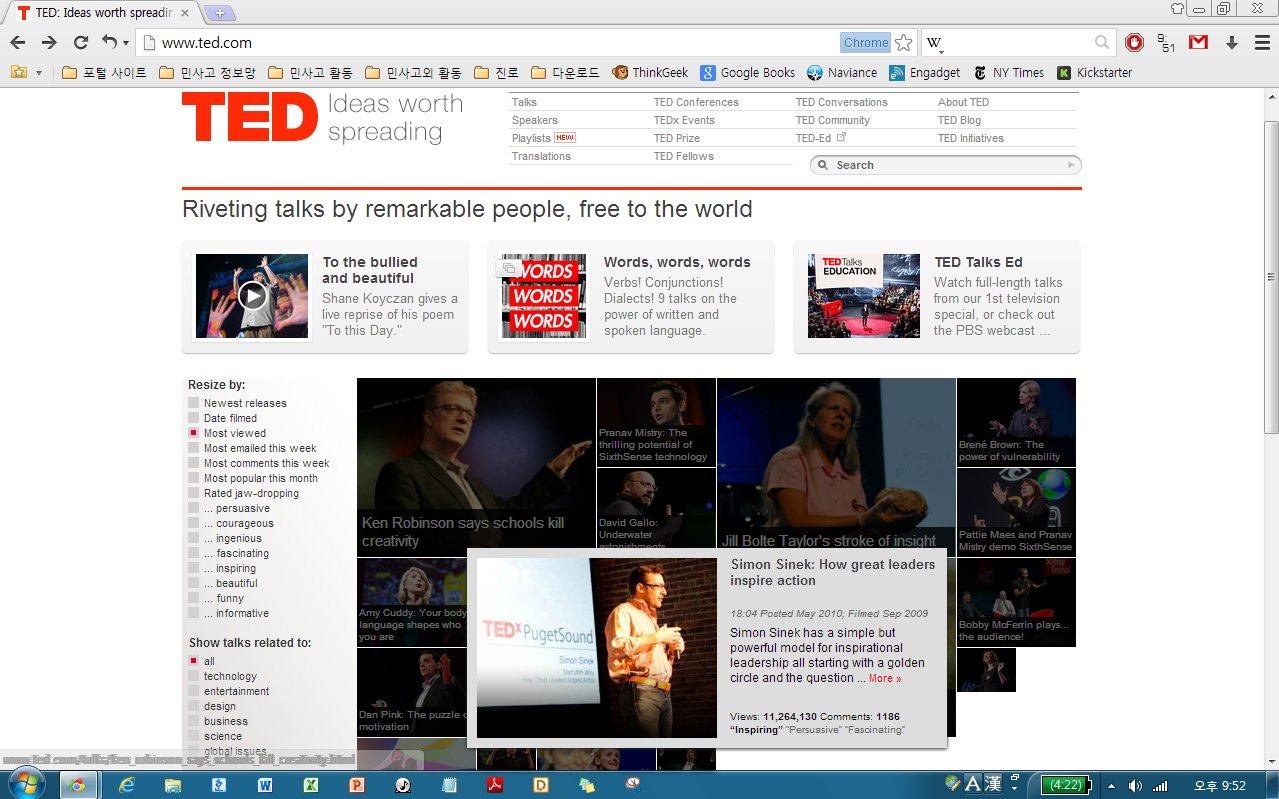Click the "More »" link in Simon Sinek popup
The height and width of the screenshot is (799, 1279).
pyautogui.click(x=886, y=677)
